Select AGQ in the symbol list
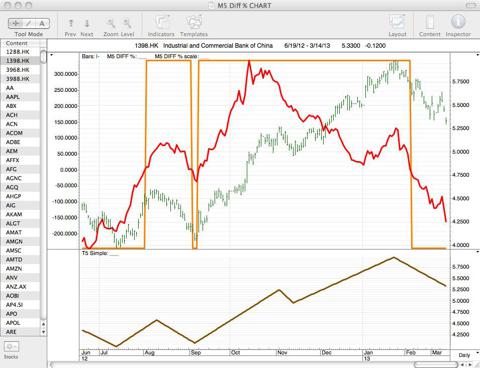 [x=21, y=187]
